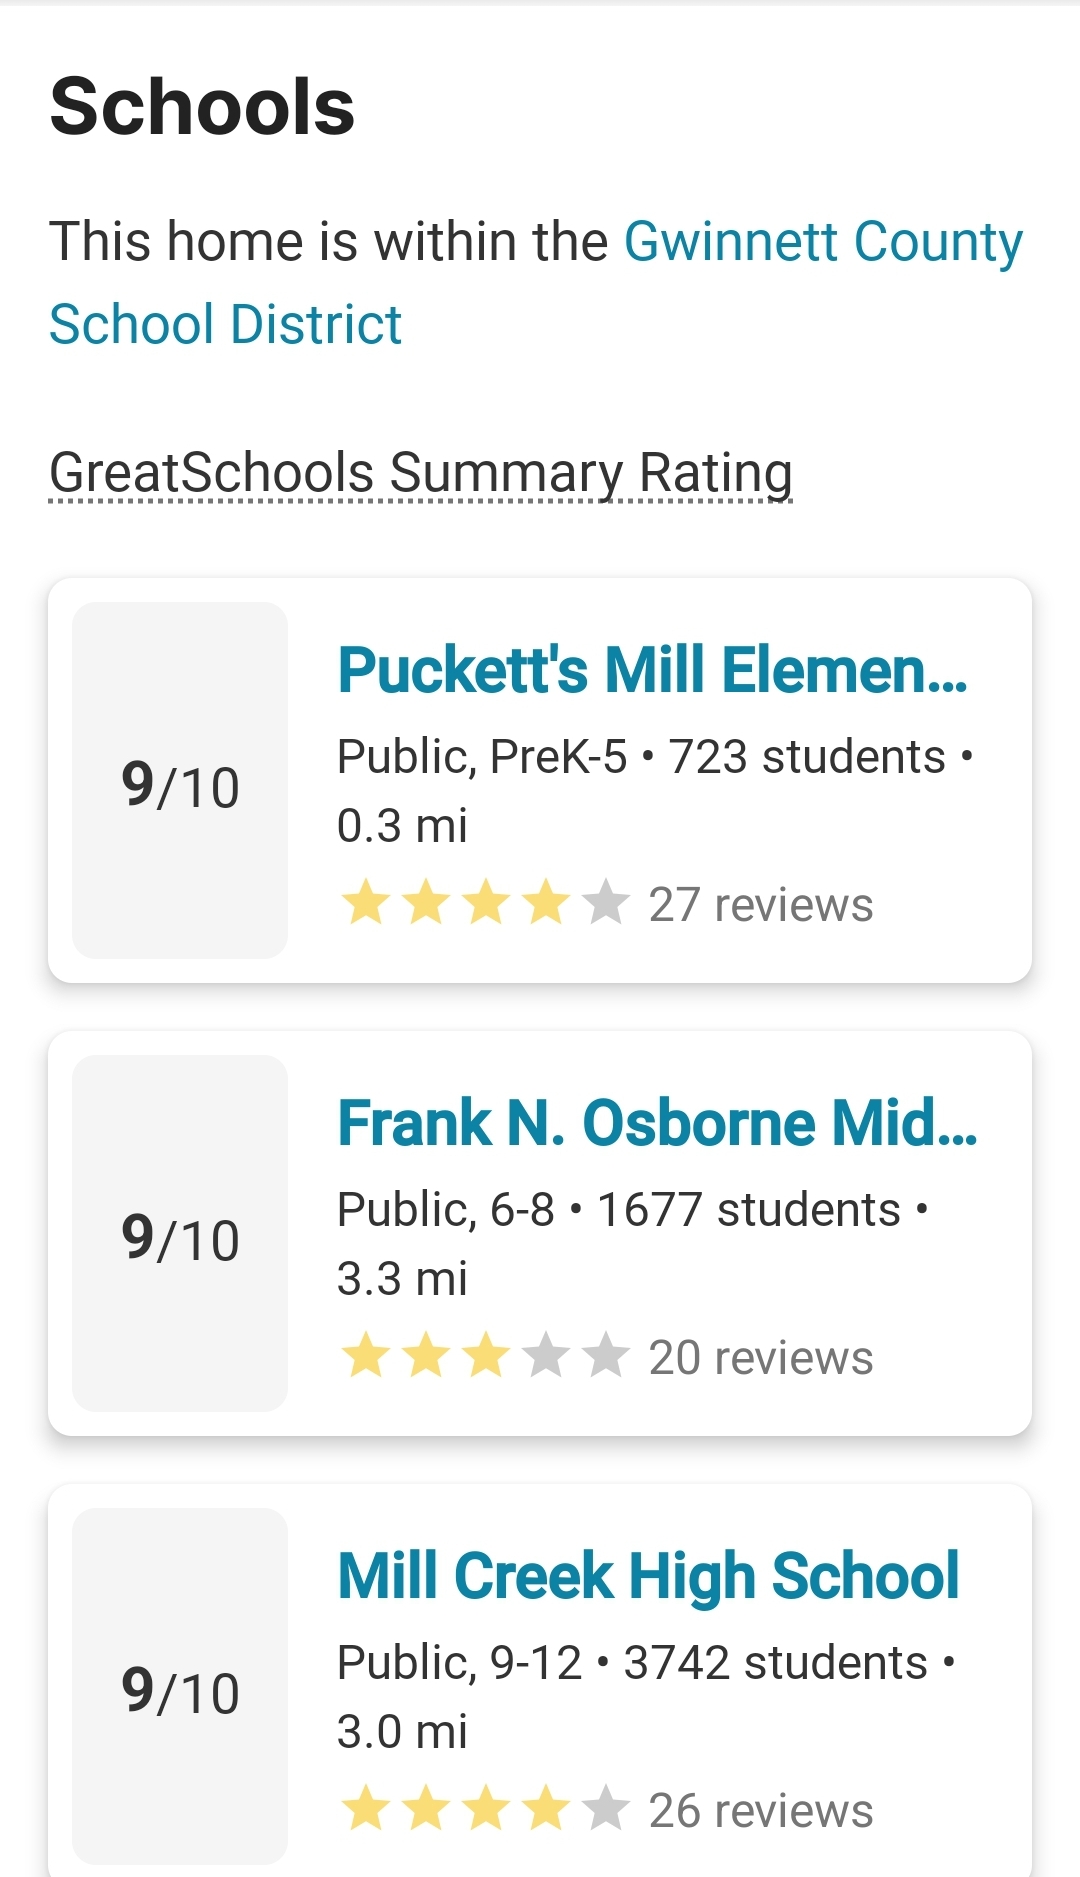The width and height of the screenshot is (1080, 1877).
Task: Click the gray fifth star for Mill Creek
Action: (x=606, y=1809)
